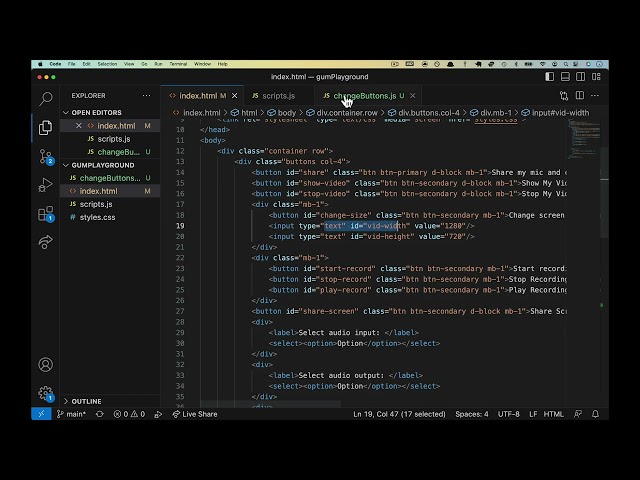640x480 pixels.
Task: Open Run and Debug view
Action: [45, 185]
